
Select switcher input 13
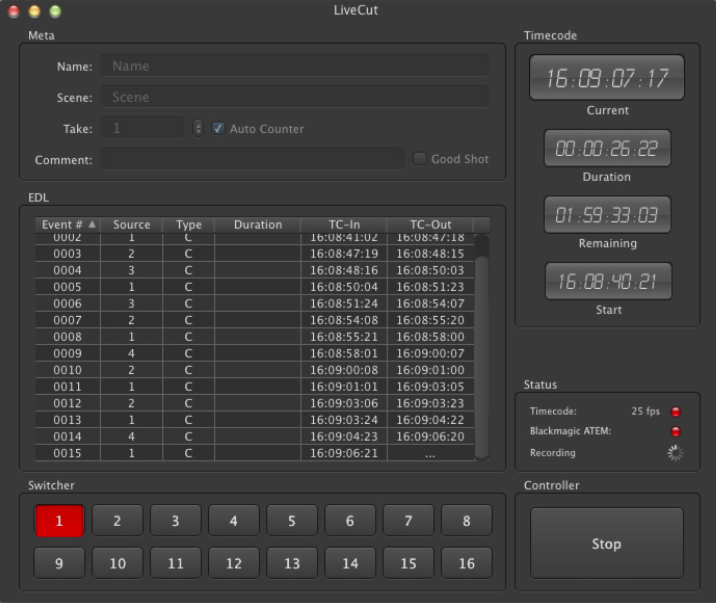click(292, 563)
